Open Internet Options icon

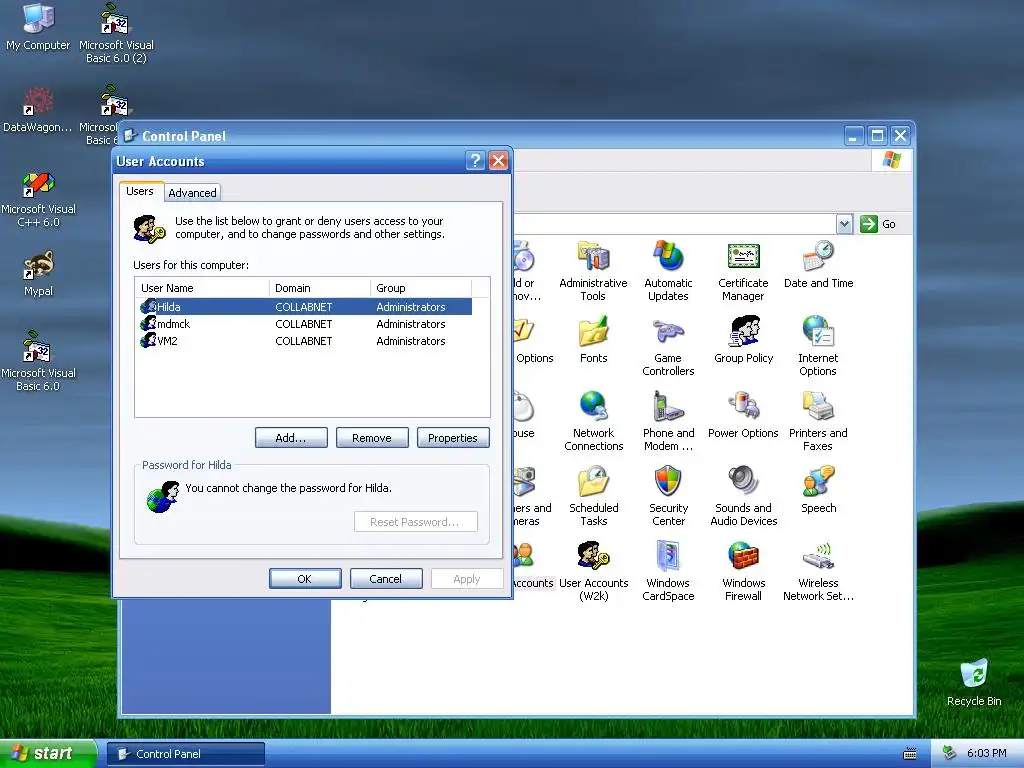pyautogui.click(x=818, y=347)
